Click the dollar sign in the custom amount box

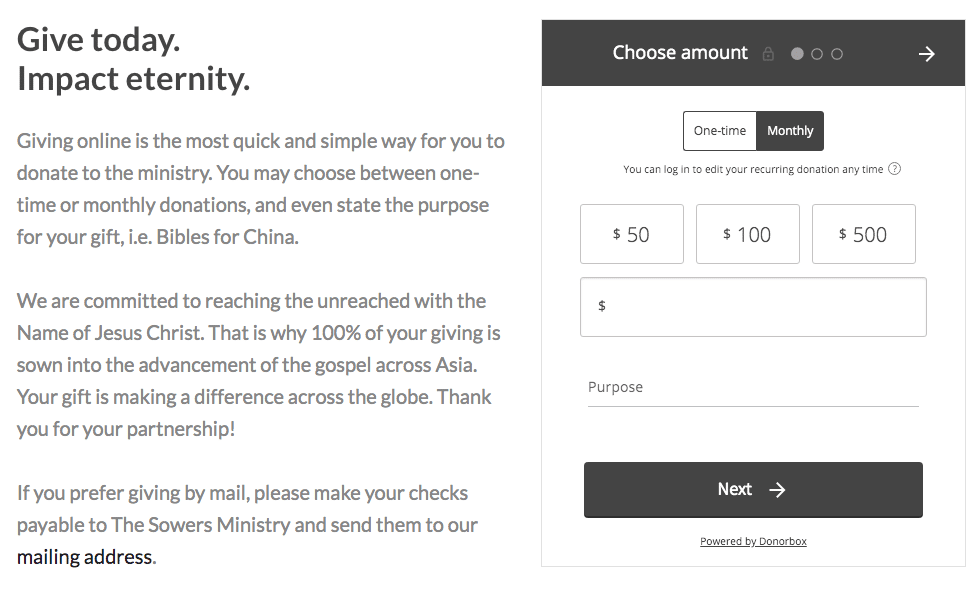[x=601, y=306]
